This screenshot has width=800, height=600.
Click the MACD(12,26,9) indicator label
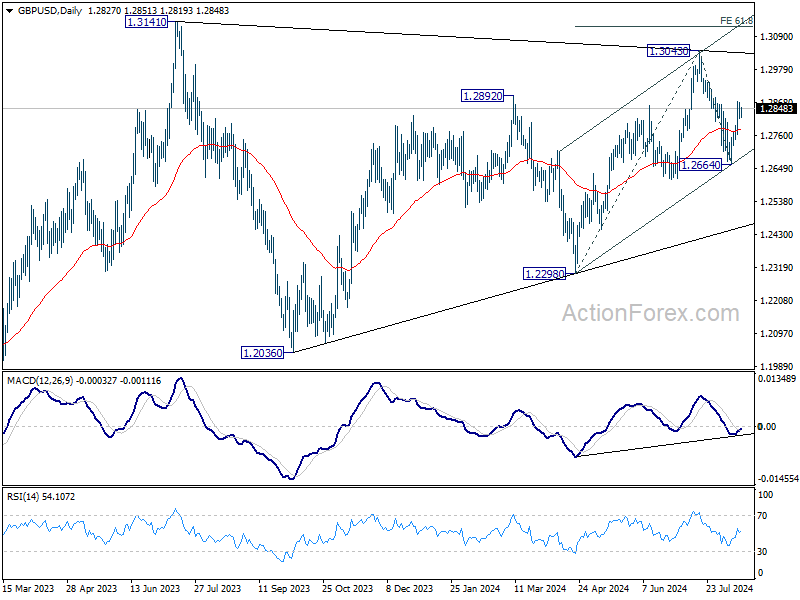40,381
